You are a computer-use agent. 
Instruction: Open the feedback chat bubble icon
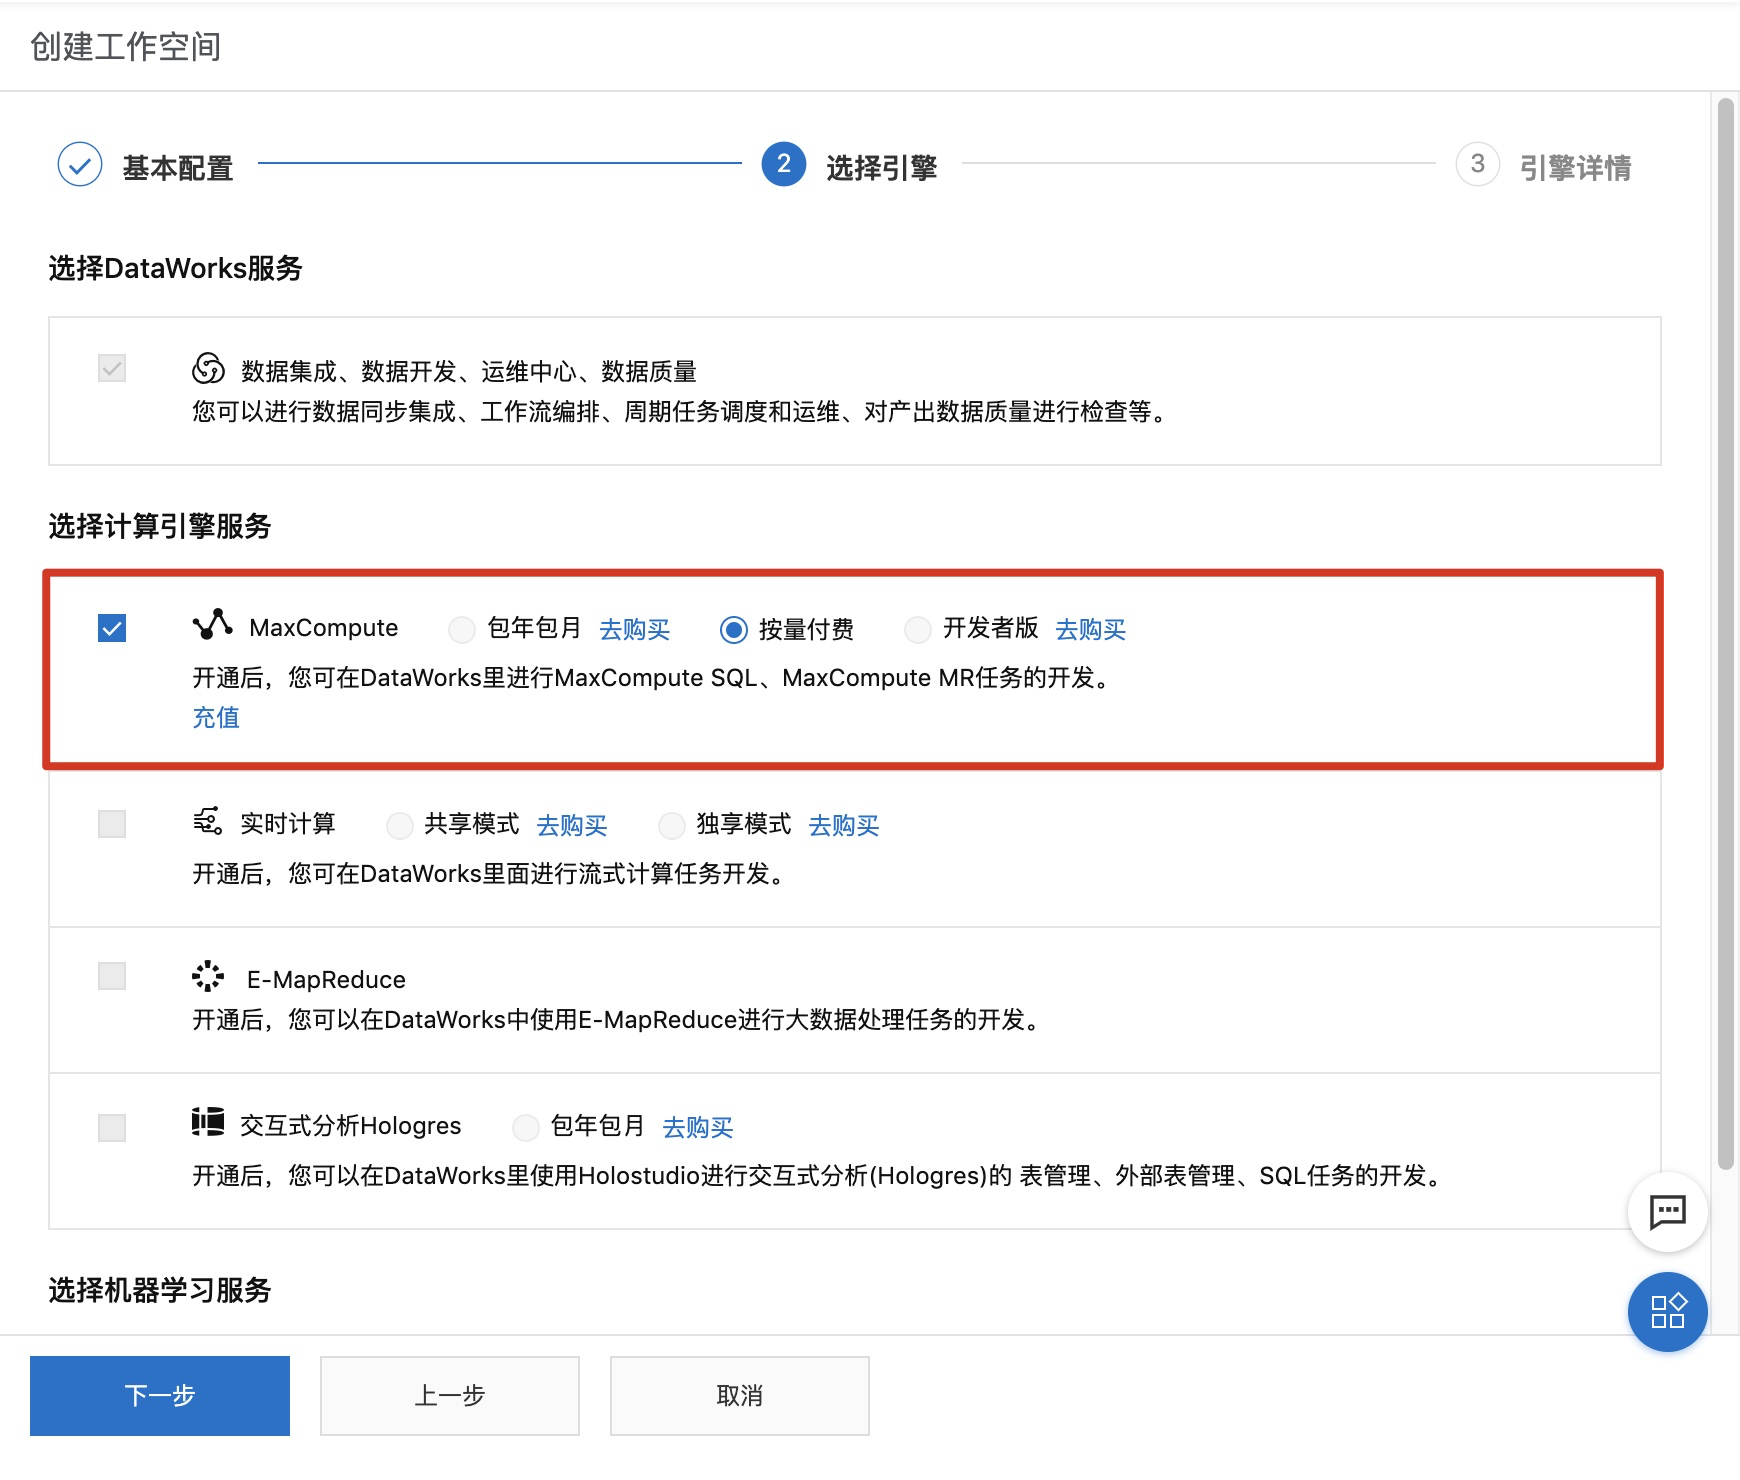[1667, 1212]
